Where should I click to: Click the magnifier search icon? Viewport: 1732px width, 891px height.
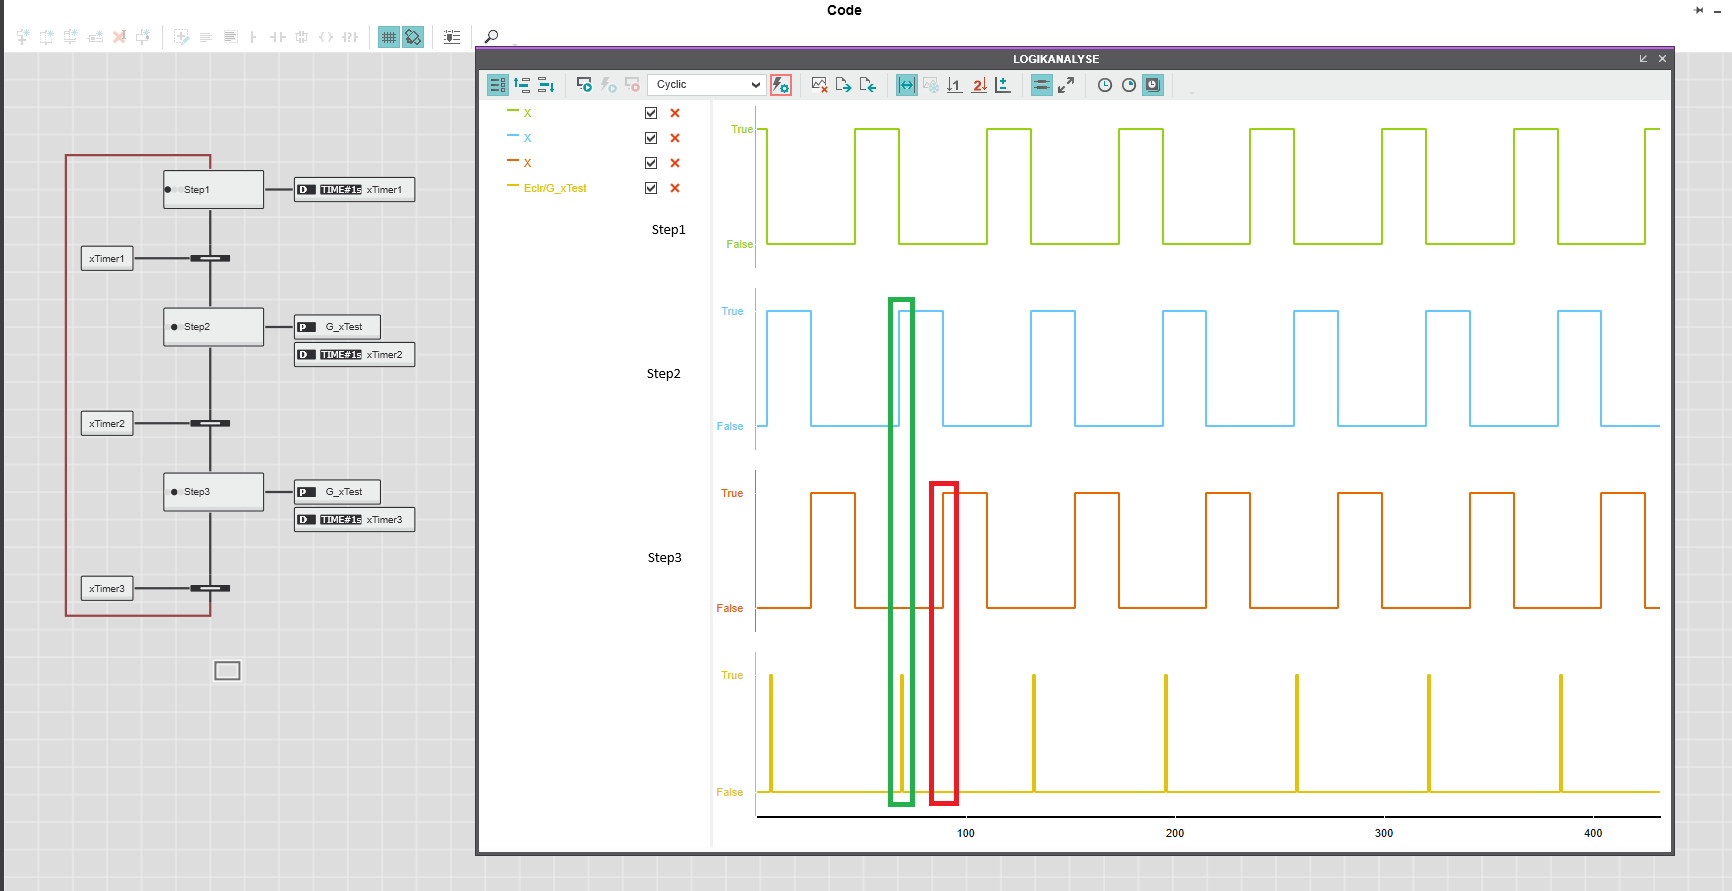(x=491, y=37)
